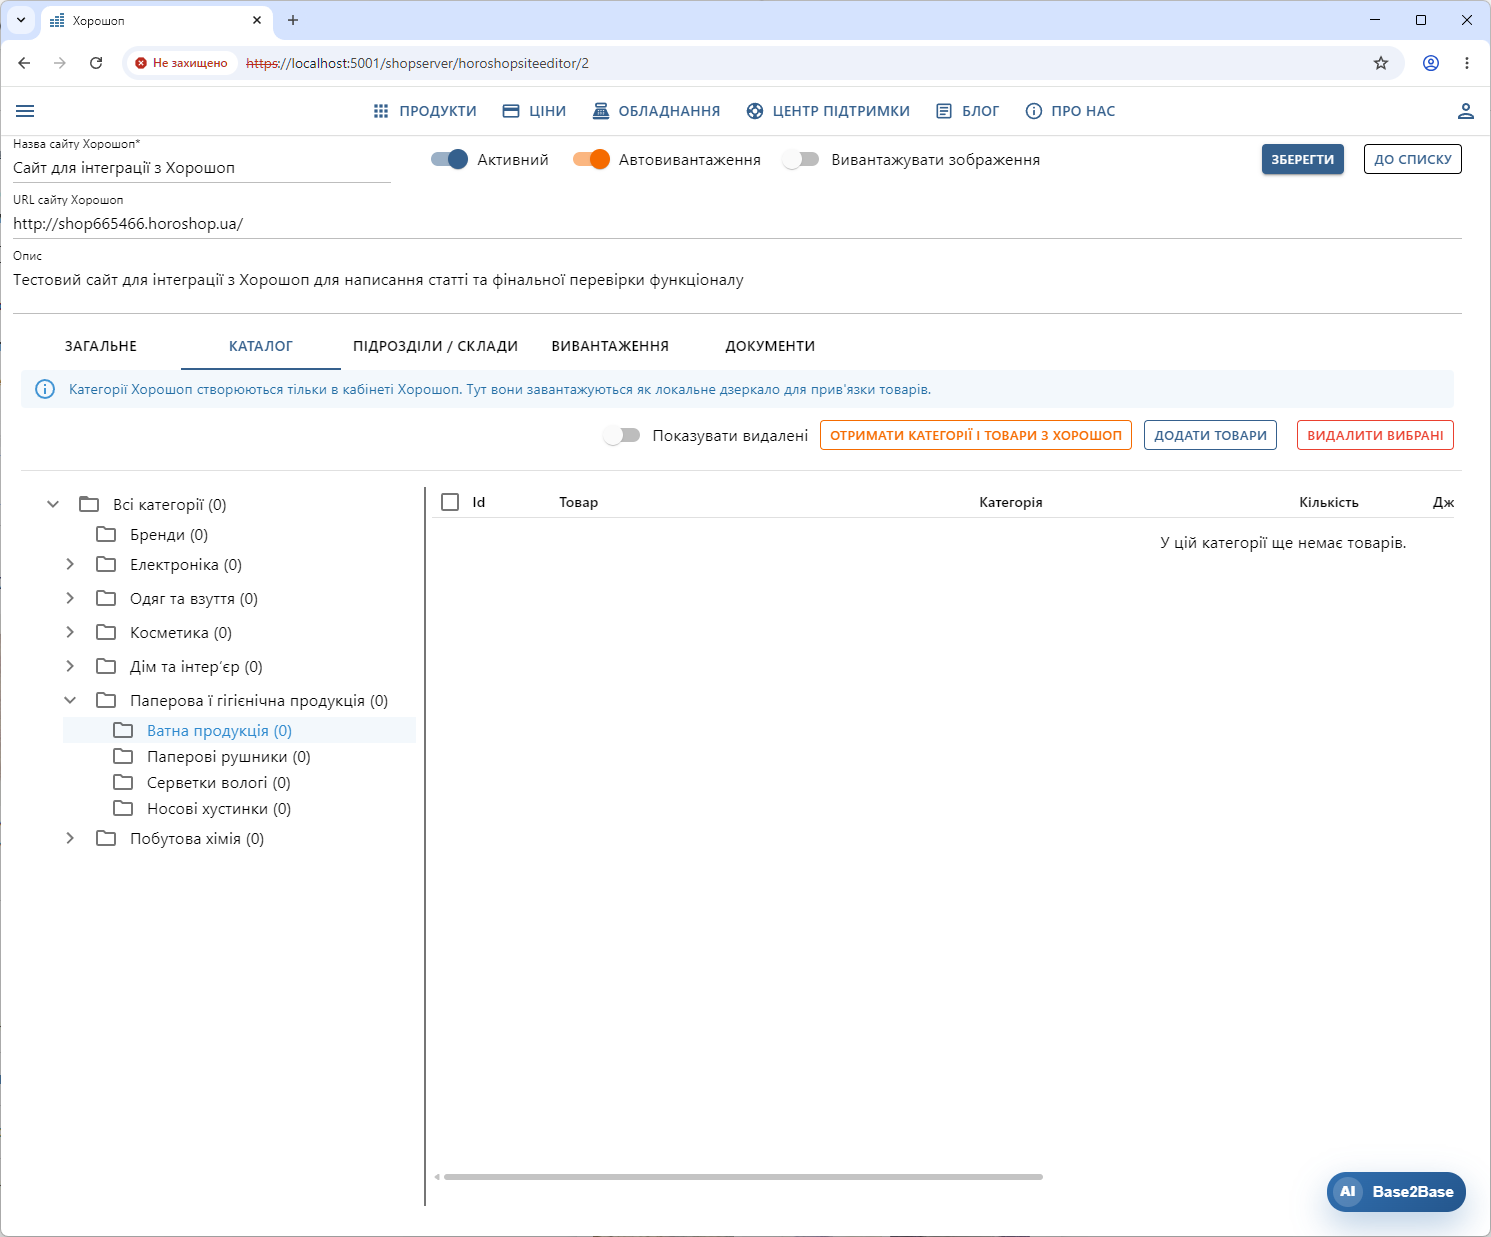Open the ПРО НАС menu item

tap(1070, 111)
